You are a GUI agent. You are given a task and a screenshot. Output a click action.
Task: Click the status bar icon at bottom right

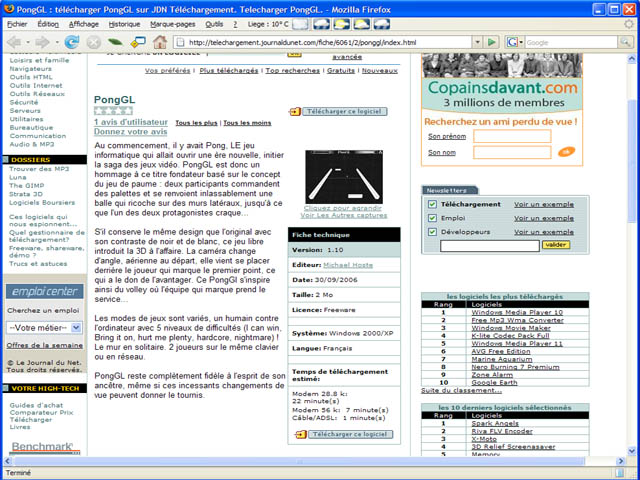(620, 473)
